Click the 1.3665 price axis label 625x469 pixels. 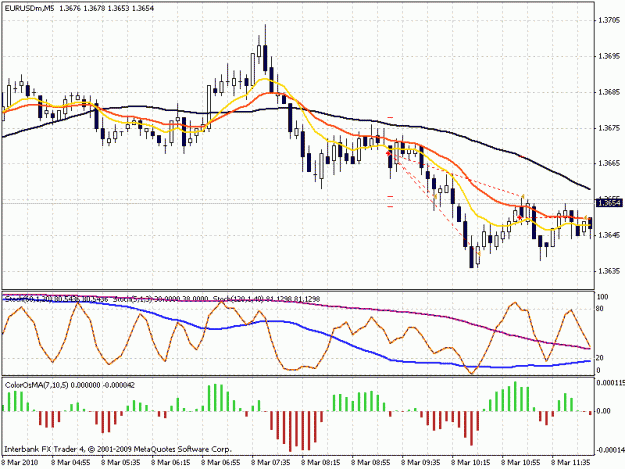point(609,163)
